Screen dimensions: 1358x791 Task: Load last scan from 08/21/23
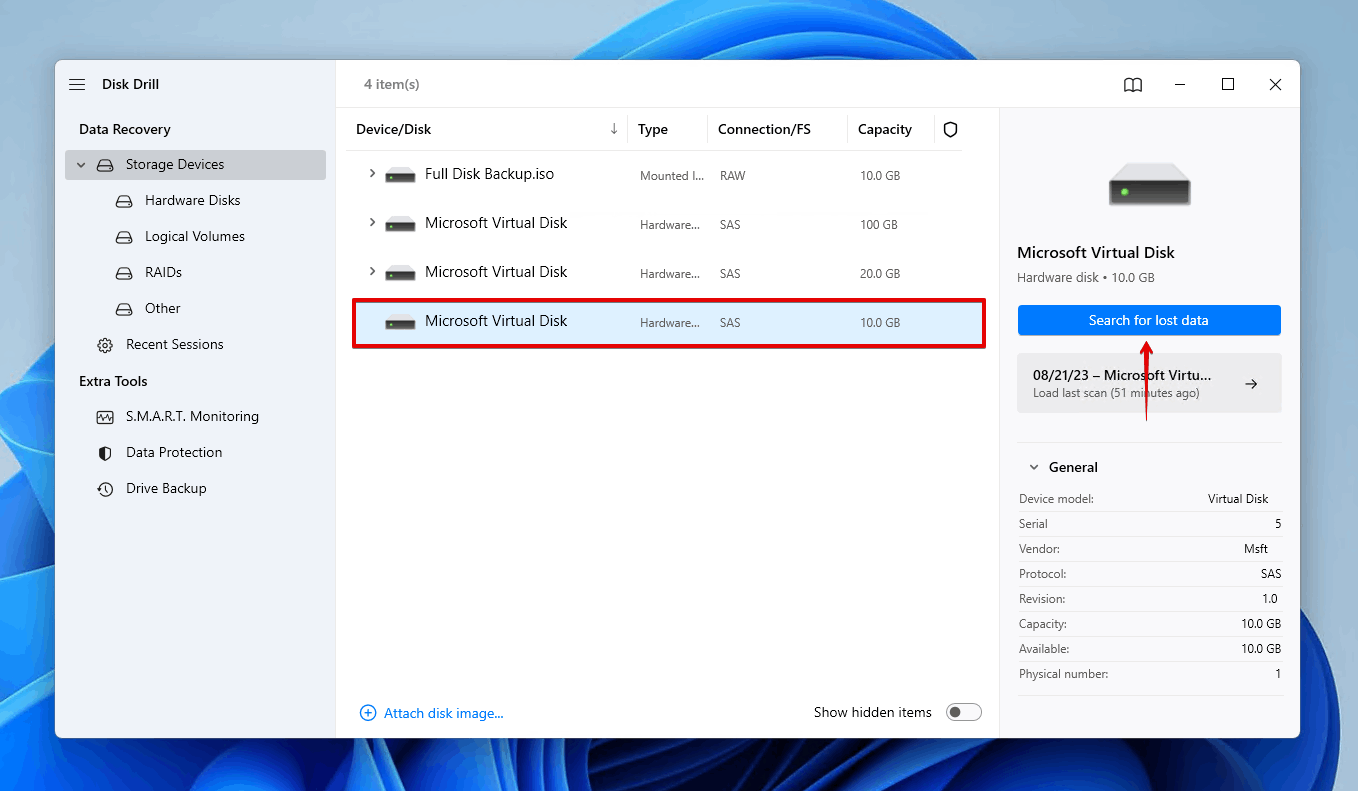pyautogui.click(x=1149, y=383)
